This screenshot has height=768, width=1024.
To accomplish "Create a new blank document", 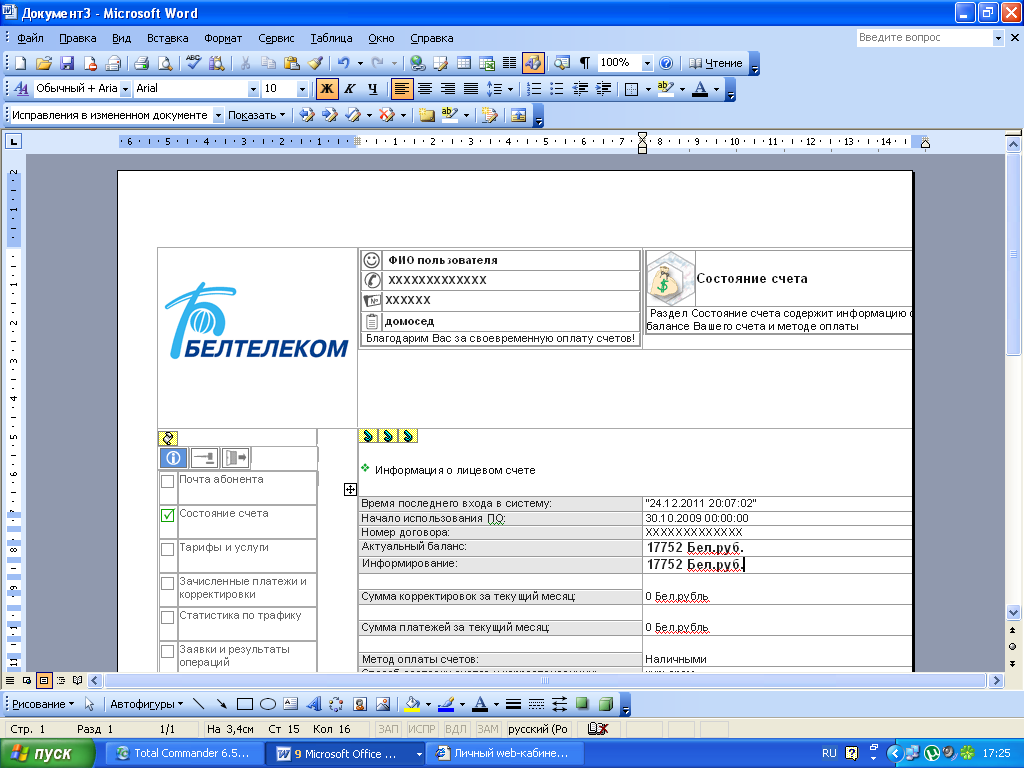I will [21, 63].
